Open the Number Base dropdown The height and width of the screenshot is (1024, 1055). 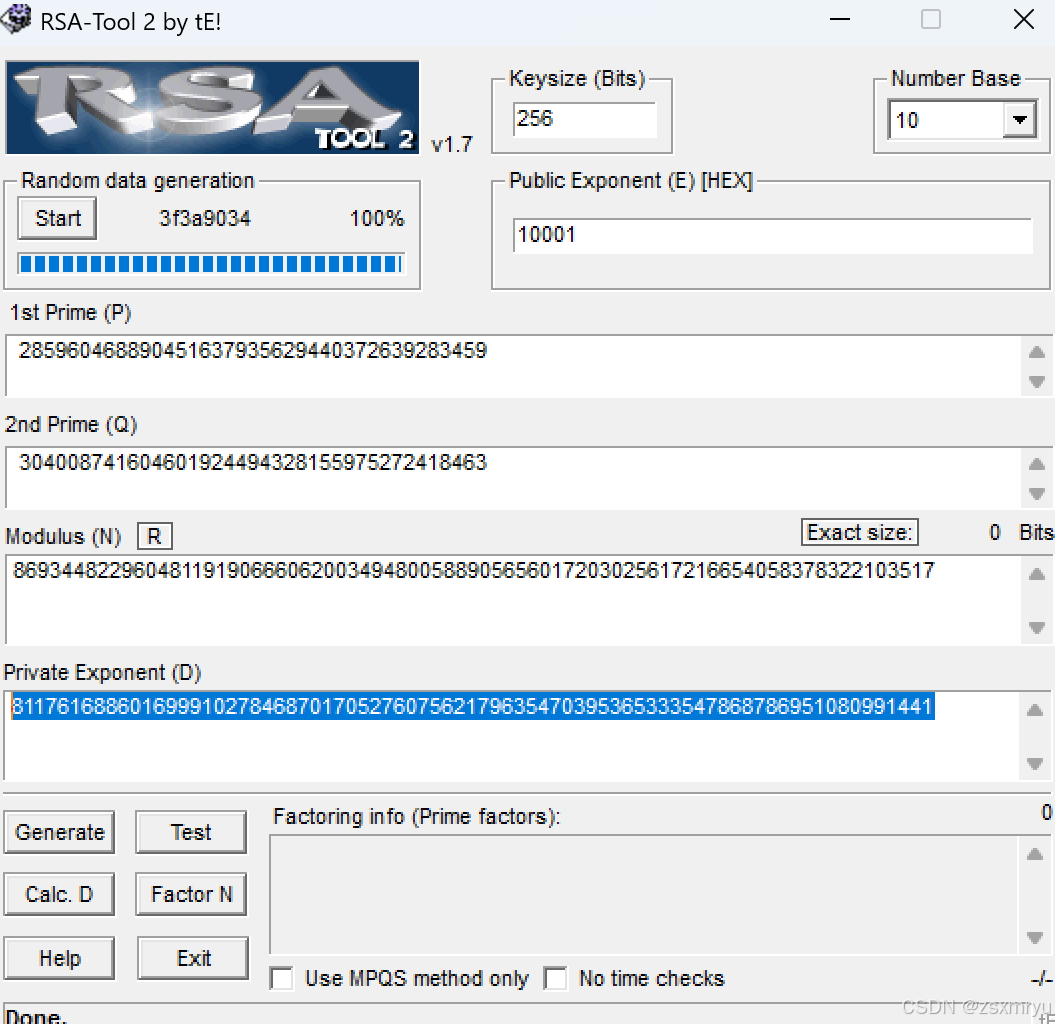click(x=1020, y=120)
